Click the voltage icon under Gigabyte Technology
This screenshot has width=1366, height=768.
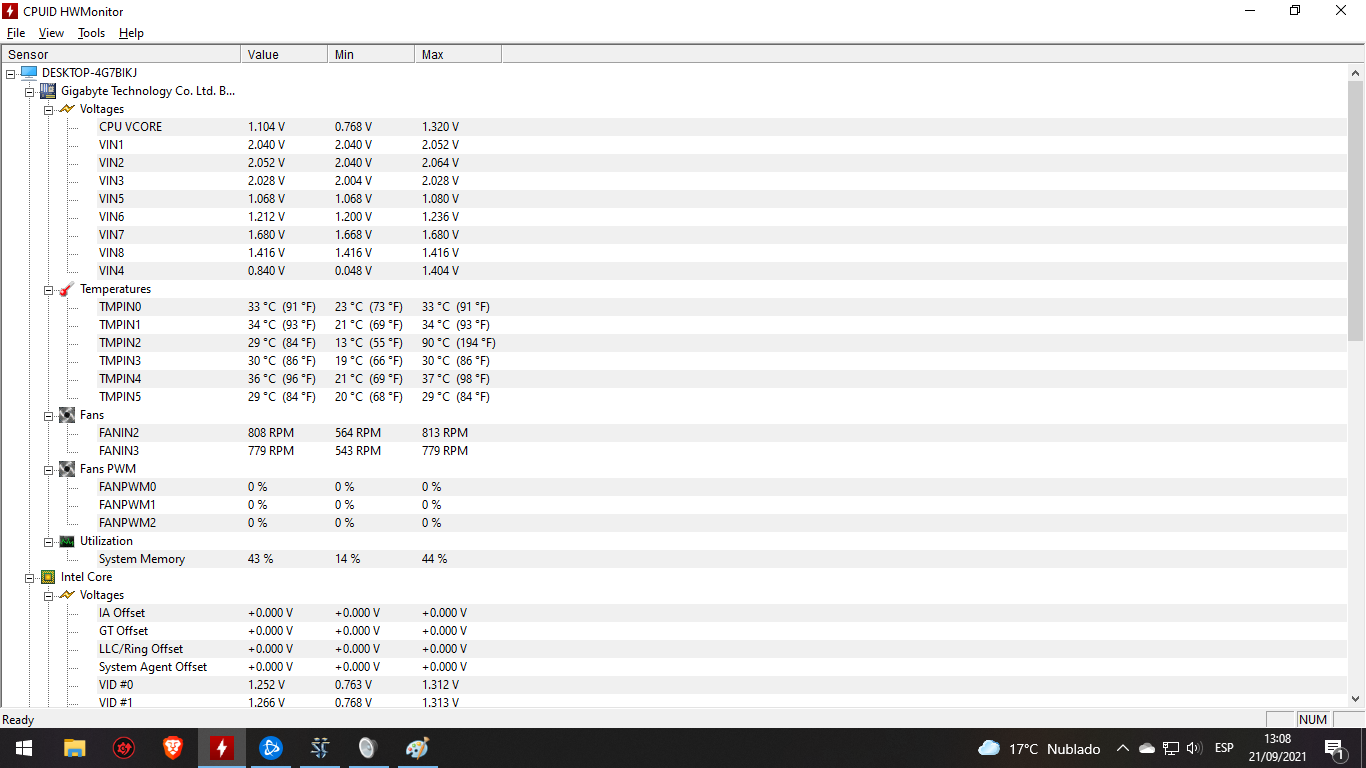click(67, 109)
